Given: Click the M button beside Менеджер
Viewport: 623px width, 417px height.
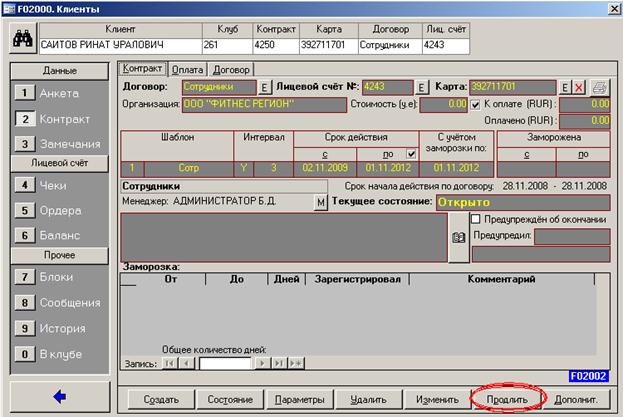Looking at the screenshot, I should point(321,203).
